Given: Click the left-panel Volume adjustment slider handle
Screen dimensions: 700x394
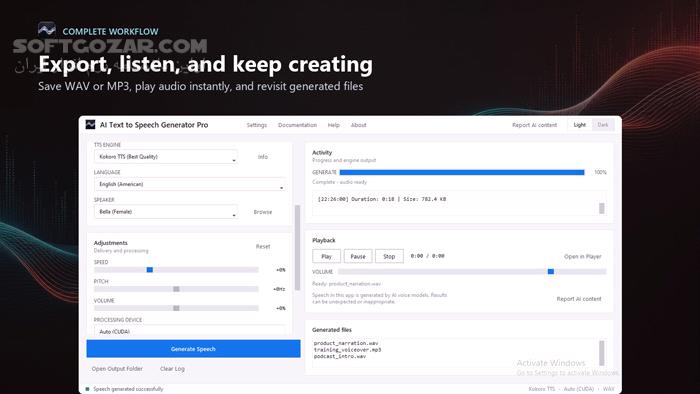Looking at the screenshot, I should (176, 308).
